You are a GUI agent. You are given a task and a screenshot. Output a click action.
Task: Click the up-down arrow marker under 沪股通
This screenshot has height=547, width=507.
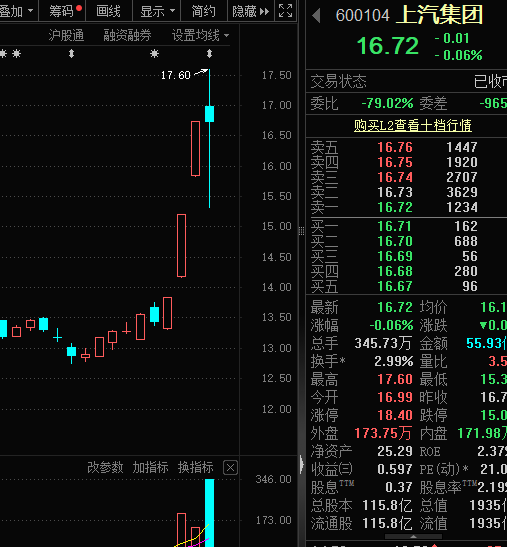72,54
